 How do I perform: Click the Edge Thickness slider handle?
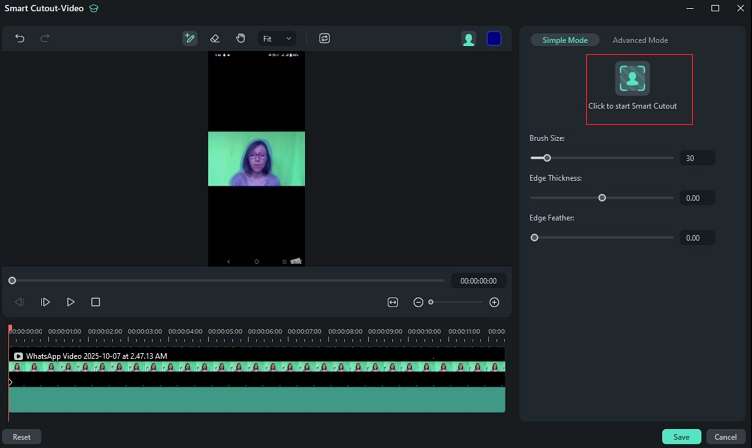[602, 198]
